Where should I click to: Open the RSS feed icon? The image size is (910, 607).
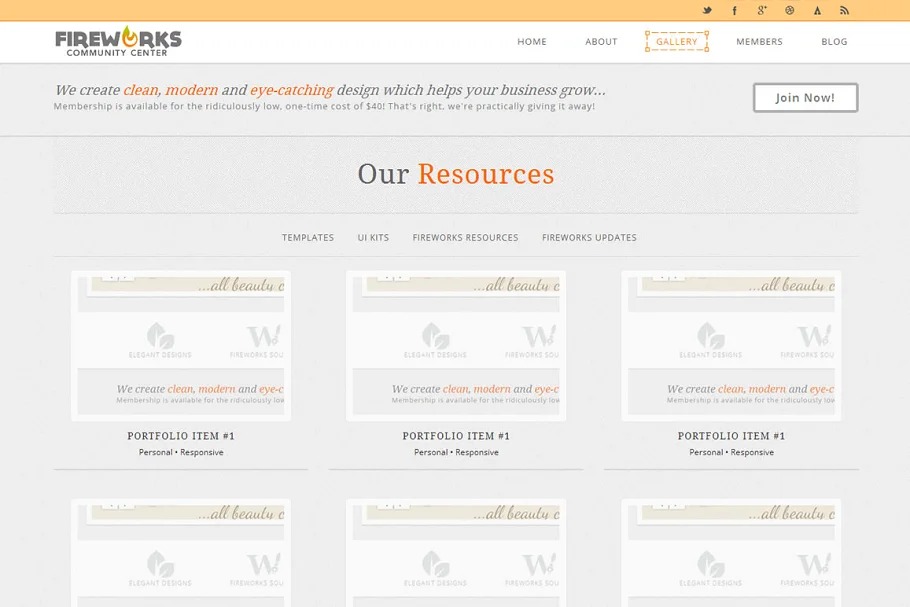[x=844, y=11]
